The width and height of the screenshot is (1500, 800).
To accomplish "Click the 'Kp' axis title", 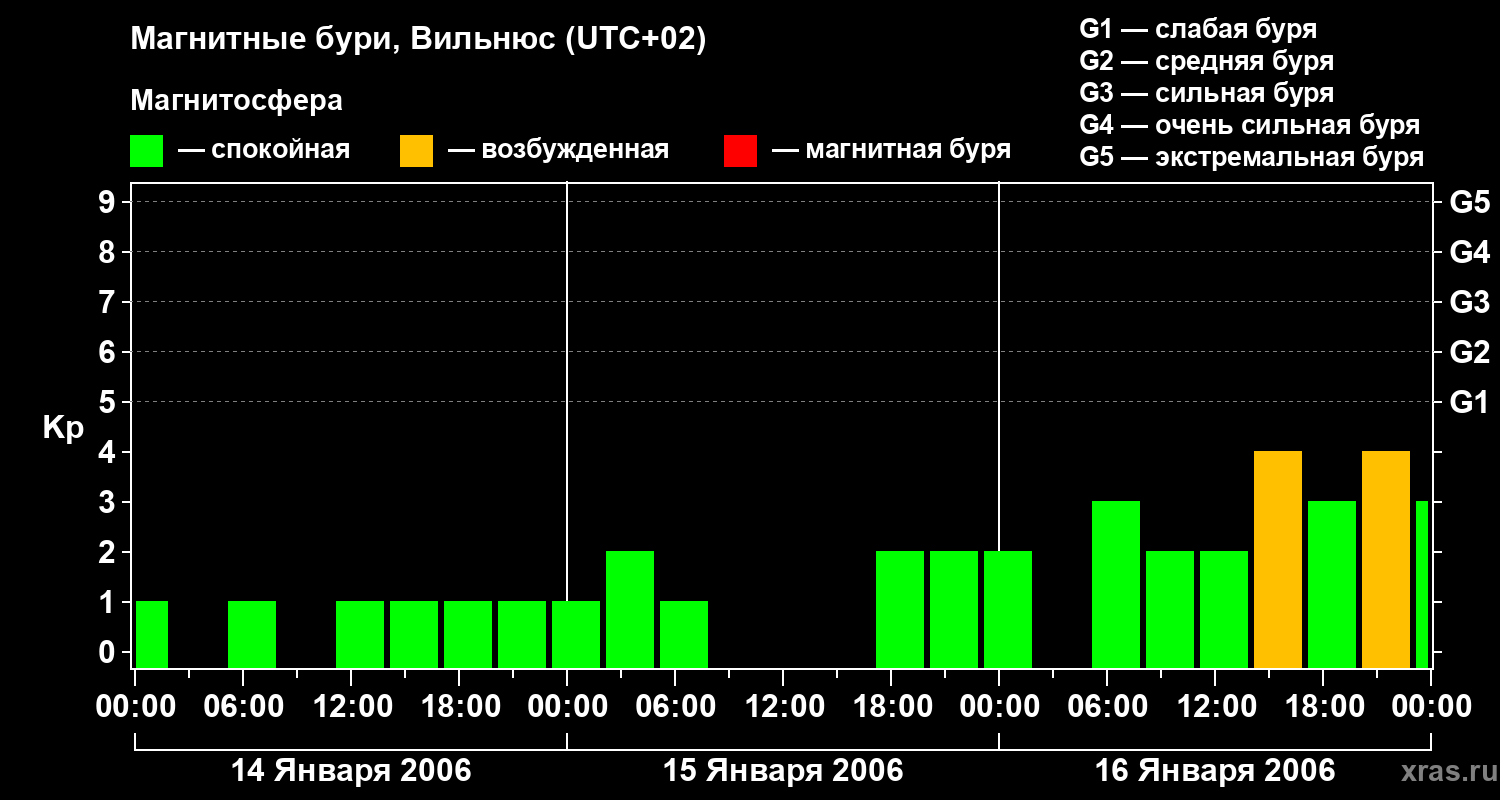I will [63, 428].
